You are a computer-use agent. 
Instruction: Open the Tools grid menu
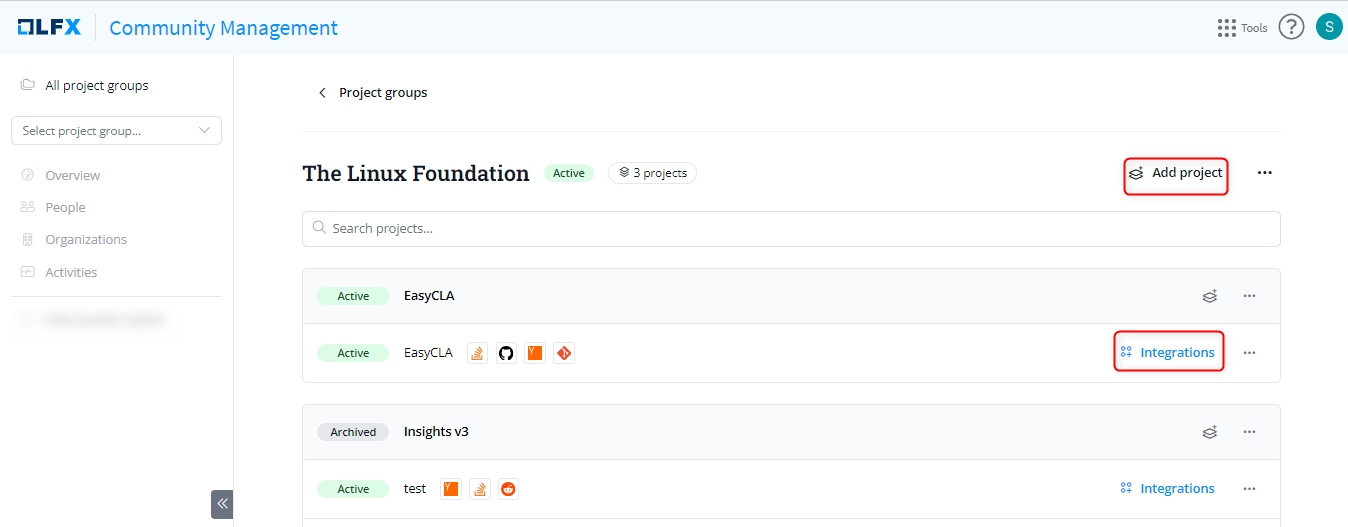click(x=1241, y=28)
